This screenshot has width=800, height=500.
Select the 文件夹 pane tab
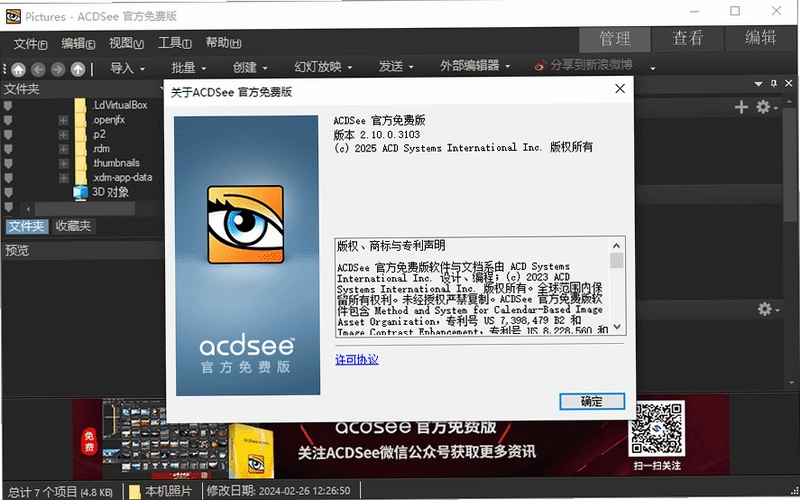click(27, 226)
